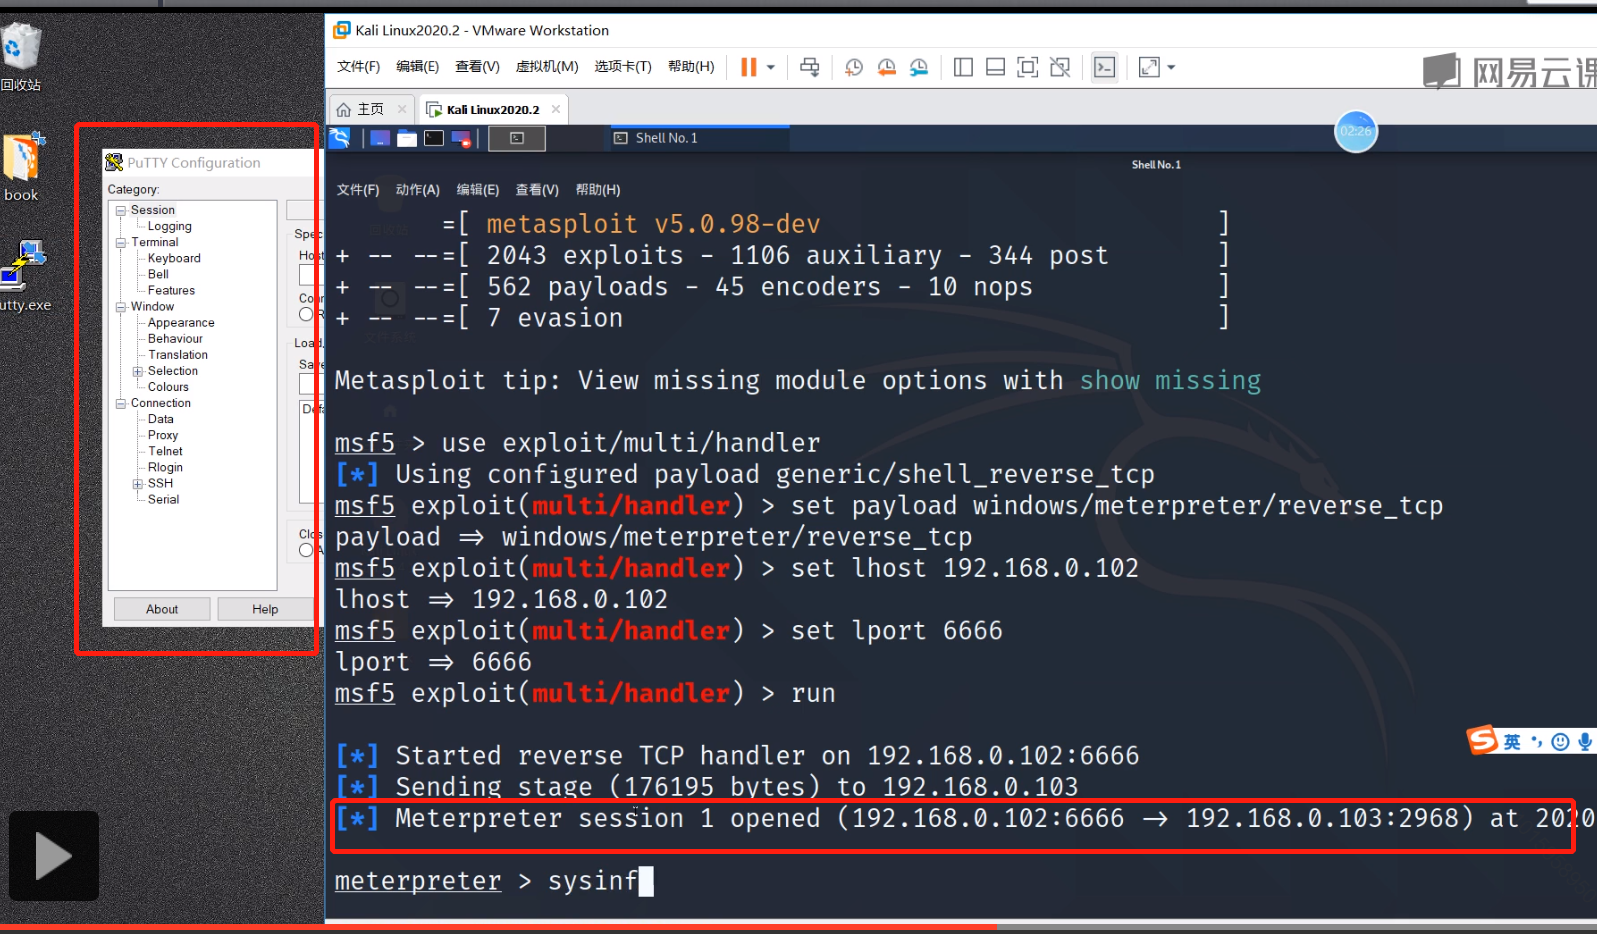Screen dimensions: 1597x934
Task: Click the stretch guest display icon
Action: (x=1149, y=67)
